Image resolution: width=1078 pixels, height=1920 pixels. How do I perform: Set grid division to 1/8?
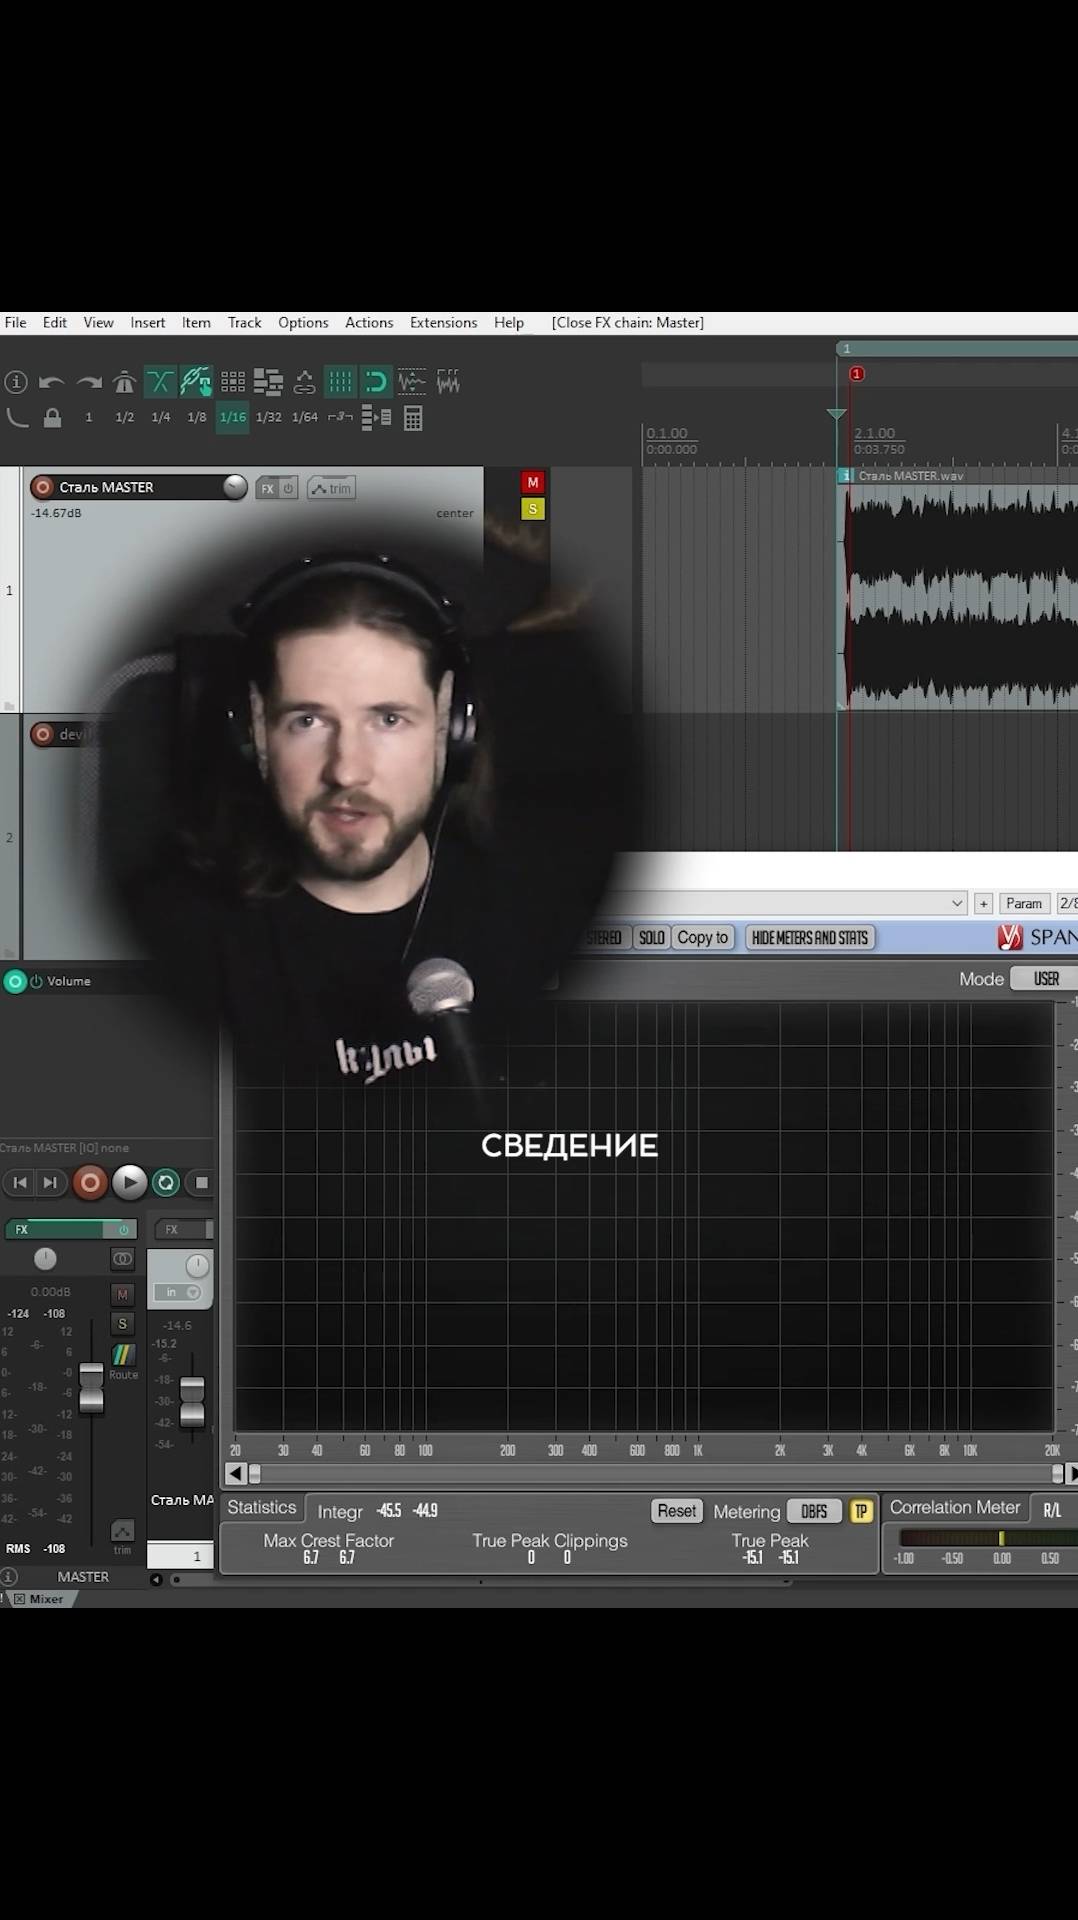pos(197,417)
